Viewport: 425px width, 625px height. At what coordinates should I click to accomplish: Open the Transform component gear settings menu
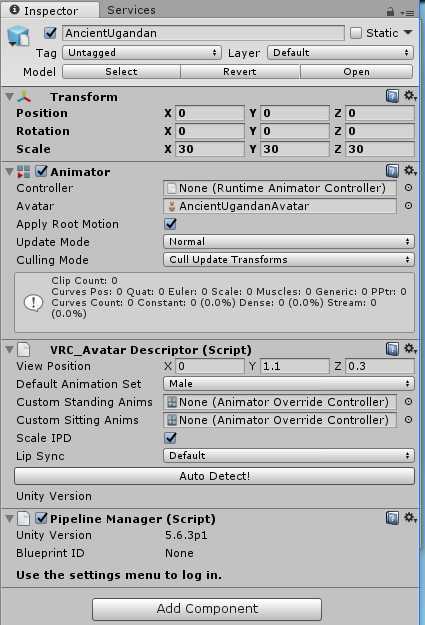coord(410,96)
